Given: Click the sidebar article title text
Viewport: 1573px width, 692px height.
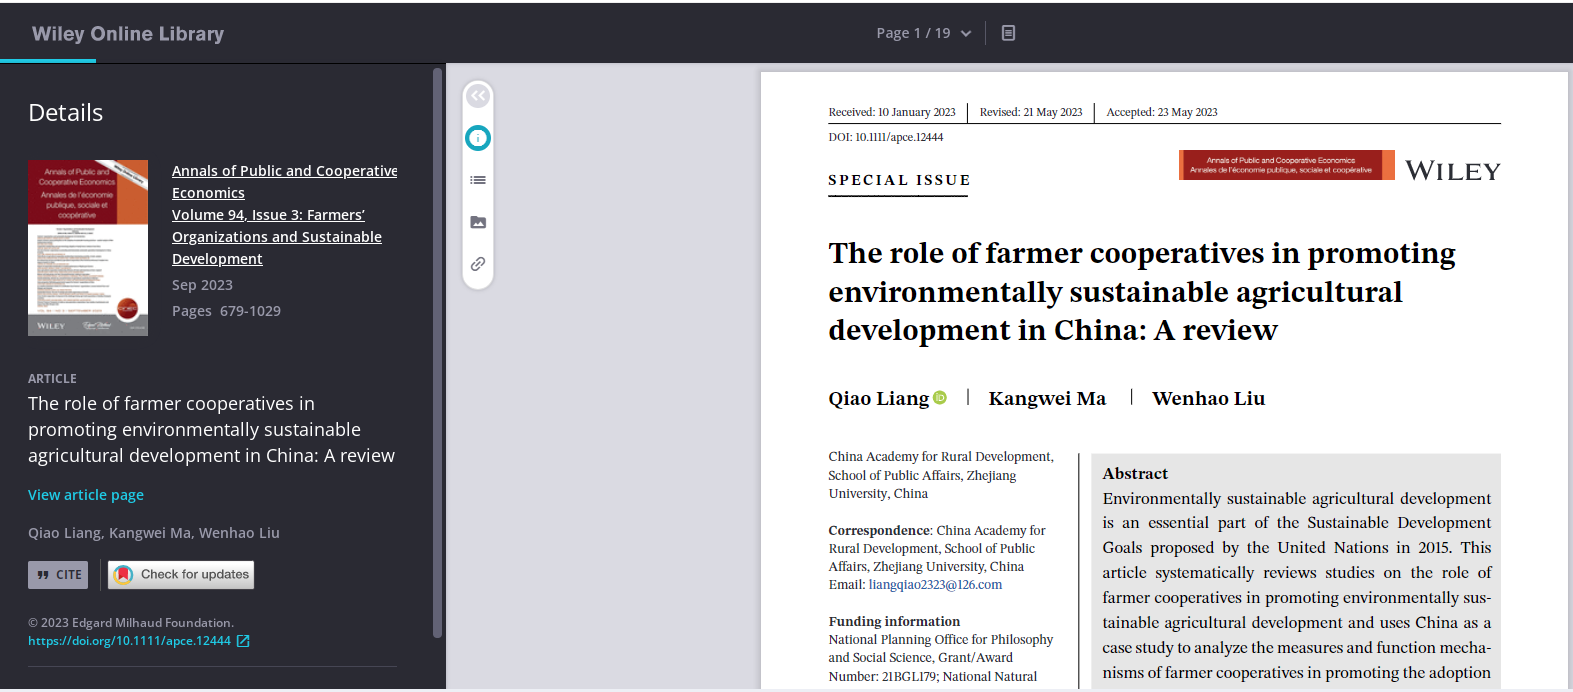Looking at the screenshot, I should [x=211, y=430].
